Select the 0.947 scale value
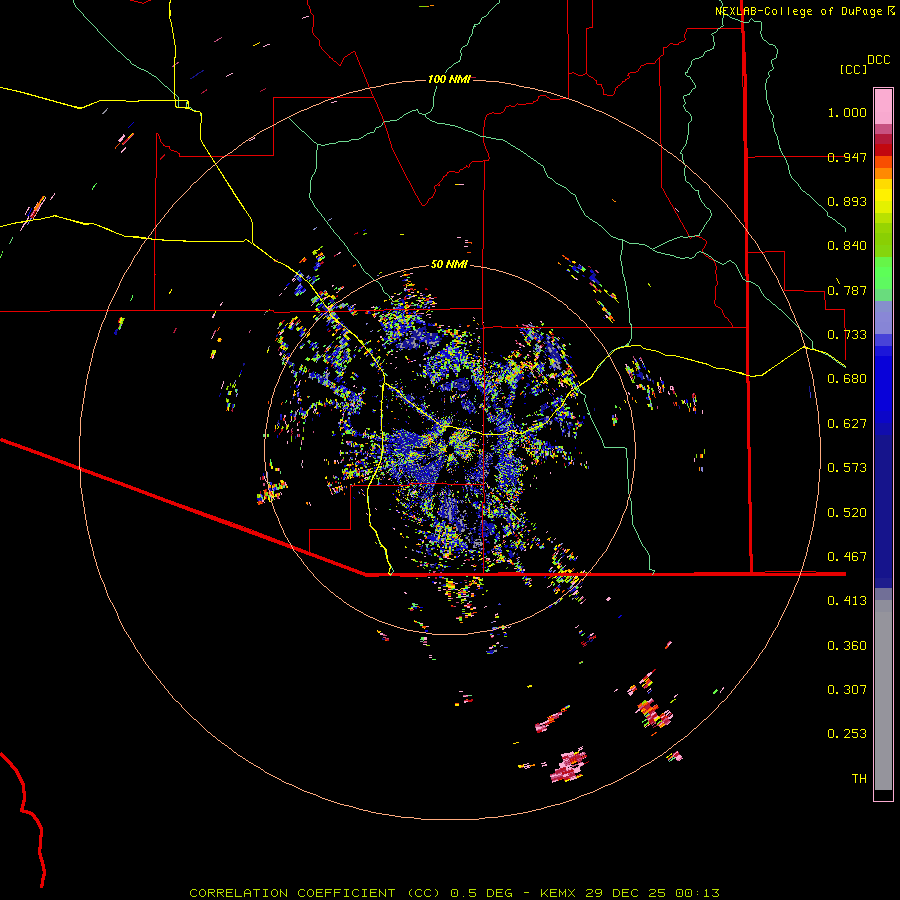 847,157
